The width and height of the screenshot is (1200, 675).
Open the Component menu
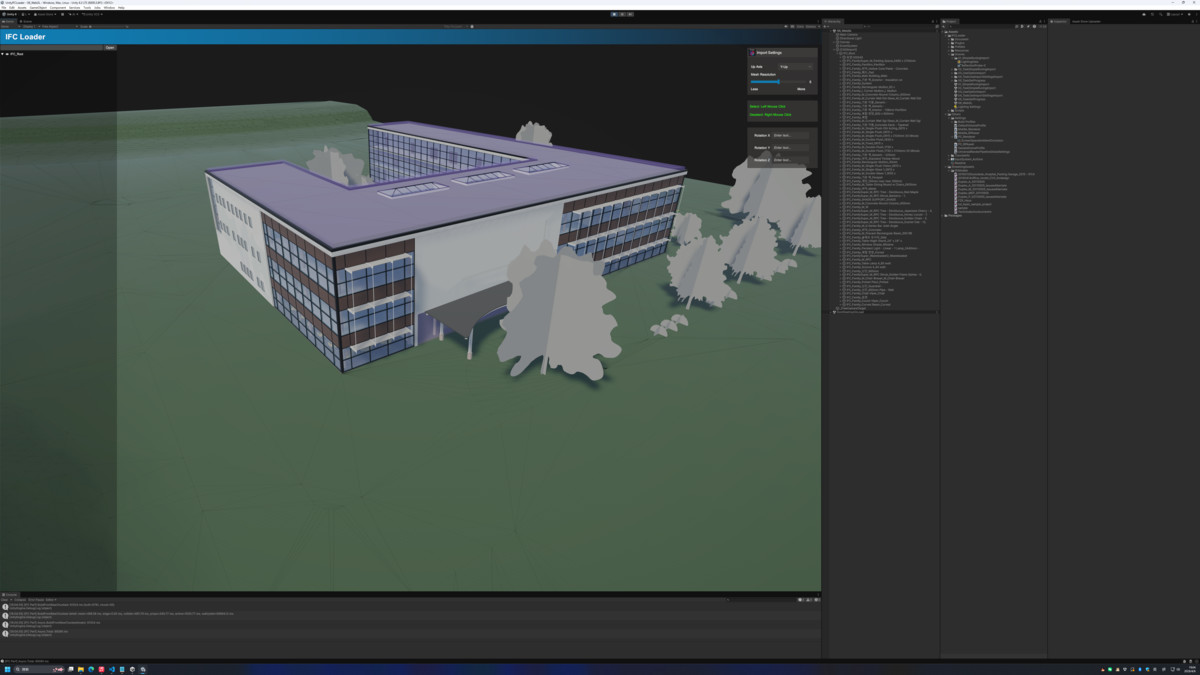pyautogui.click(x=58, y=7)
